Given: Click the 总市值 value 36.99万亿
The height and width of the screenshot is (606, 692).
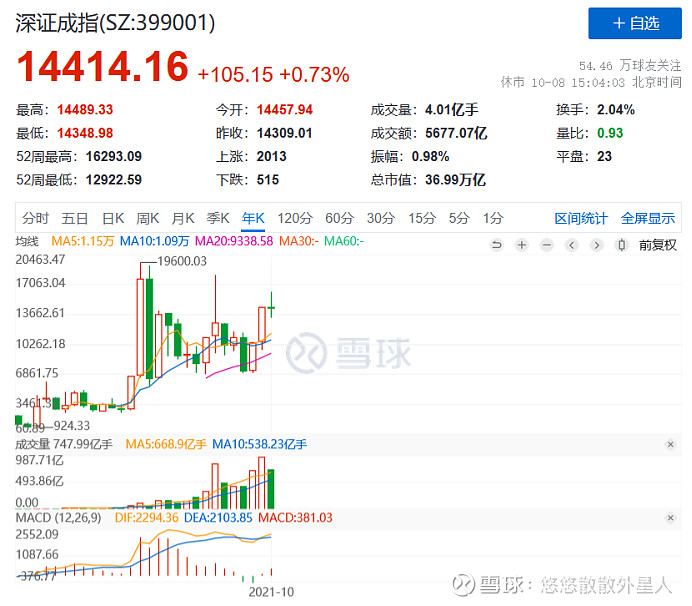Looking at the screenshot, I should 455,180.
